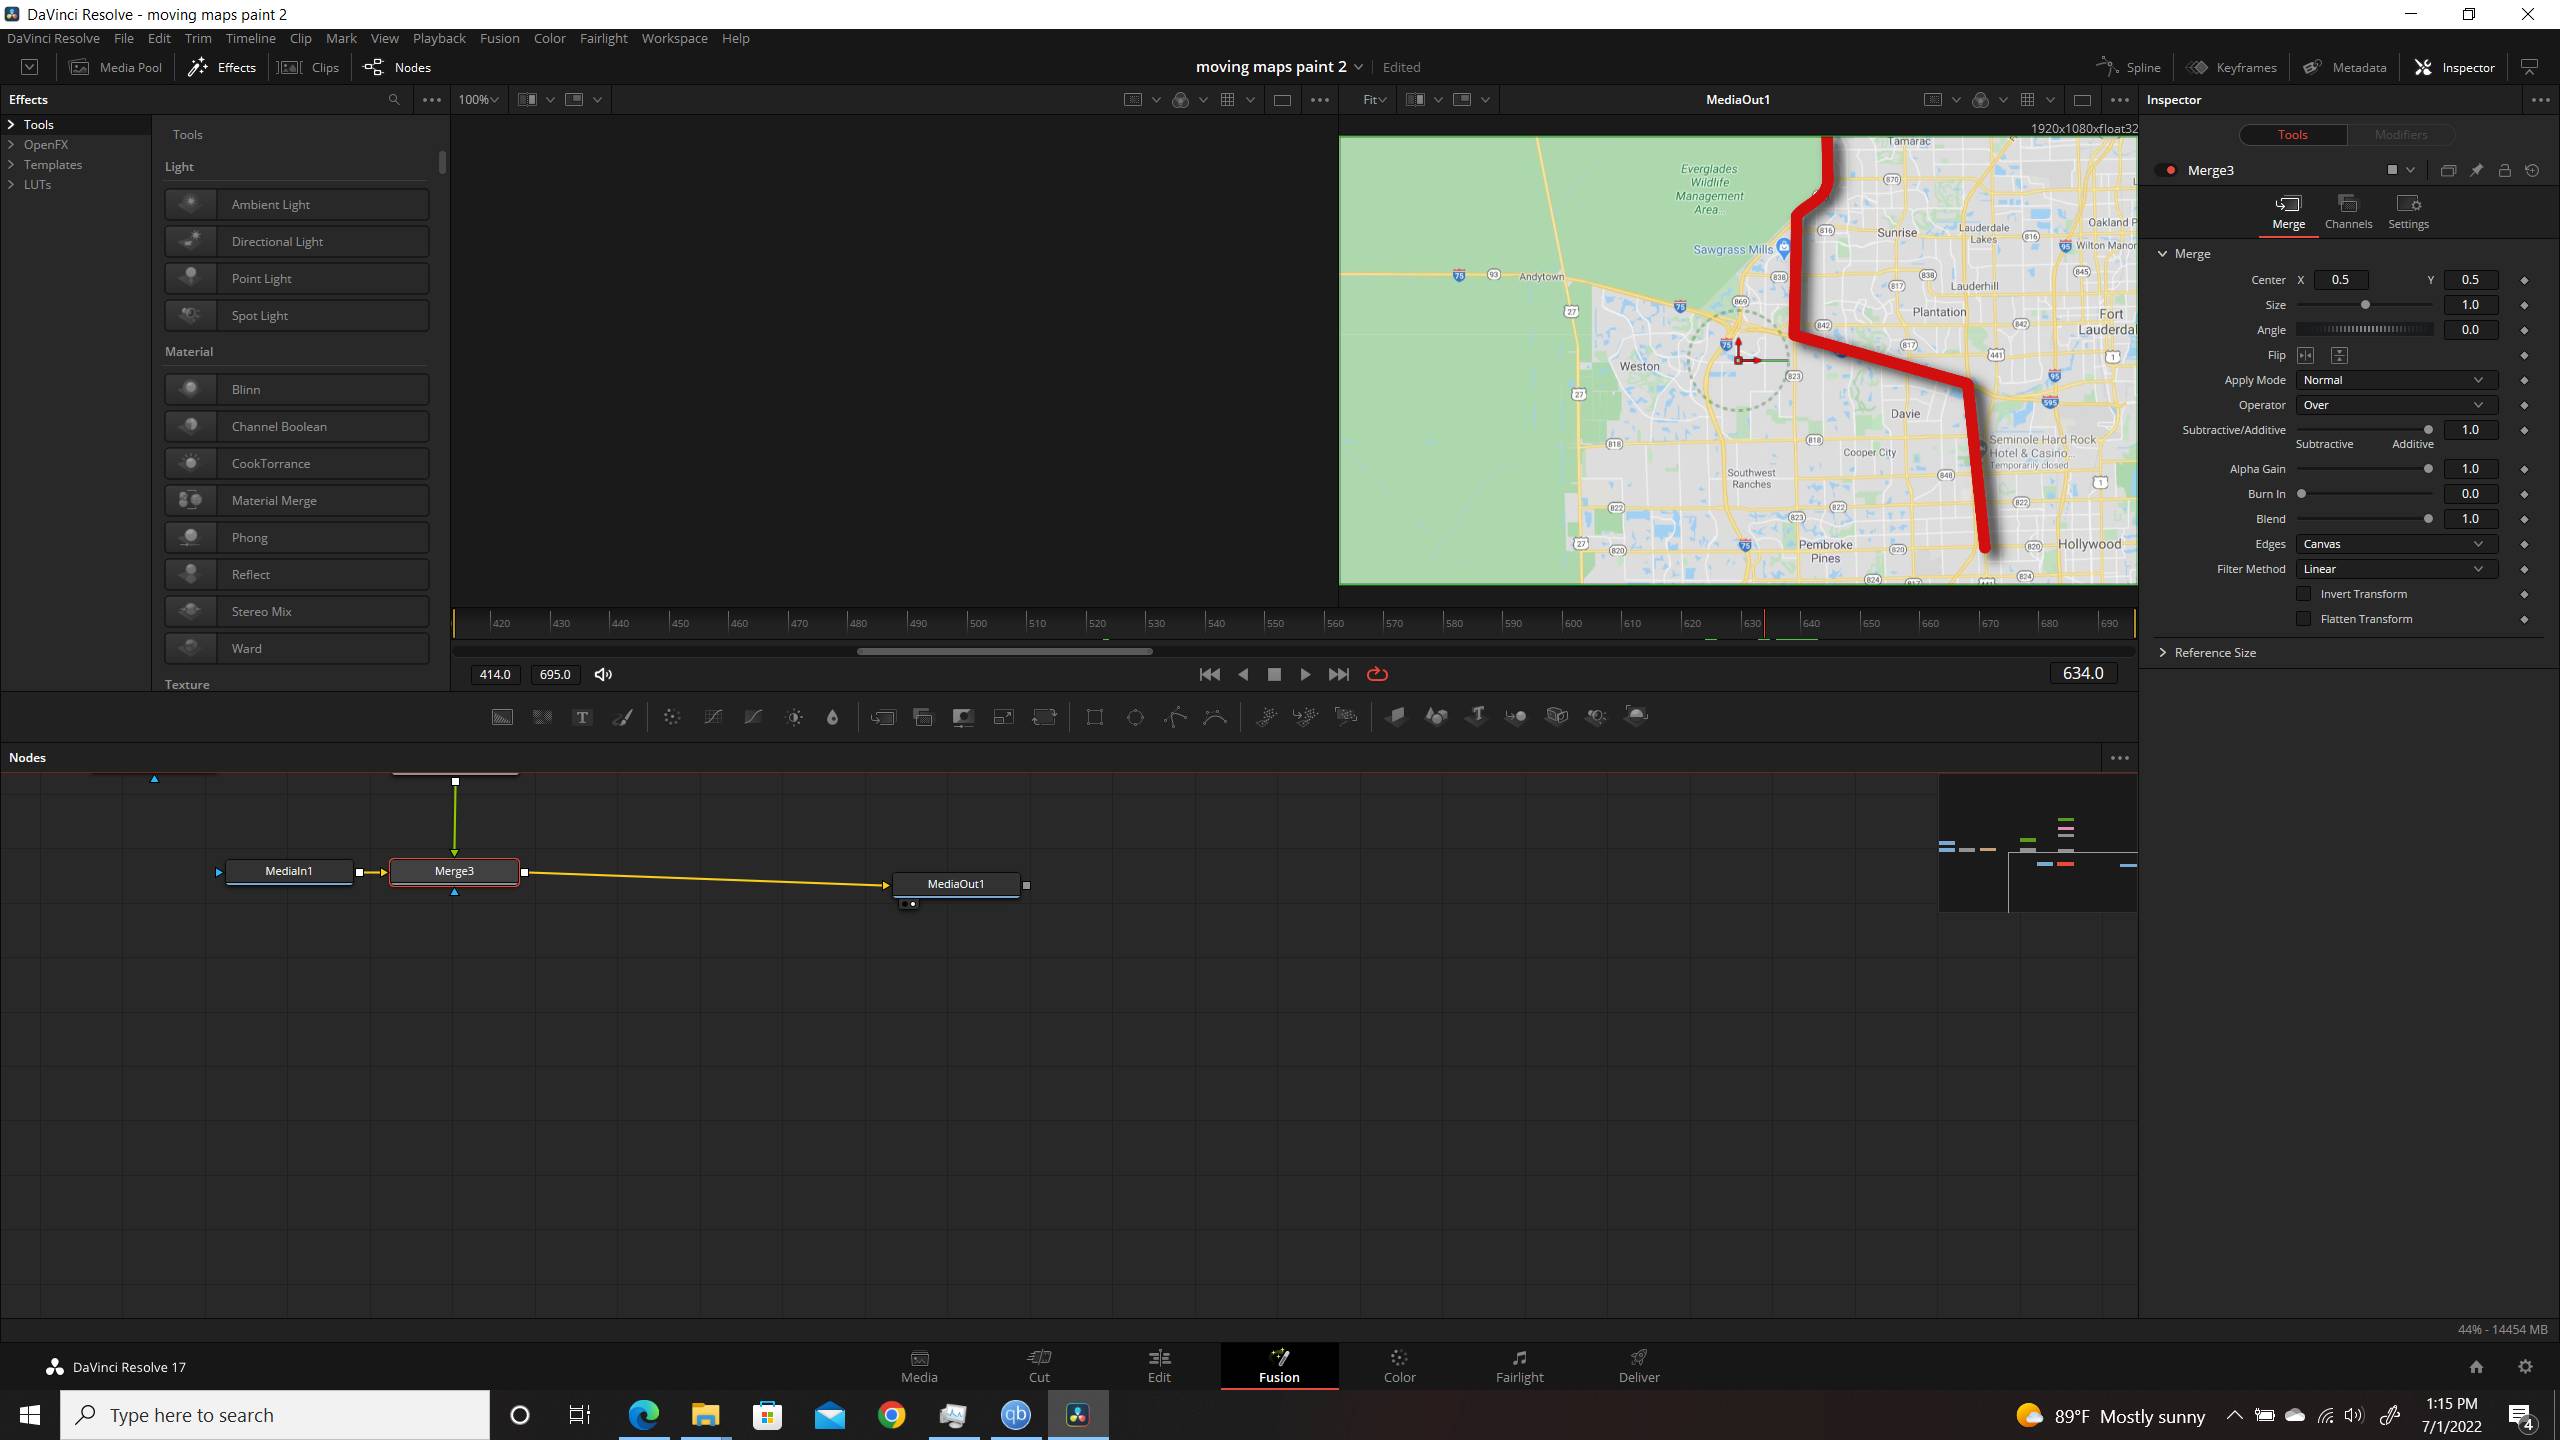Enable the Invert Transform checkbox
This screenshot has width=2560, height=1440.
(2304, 594)
